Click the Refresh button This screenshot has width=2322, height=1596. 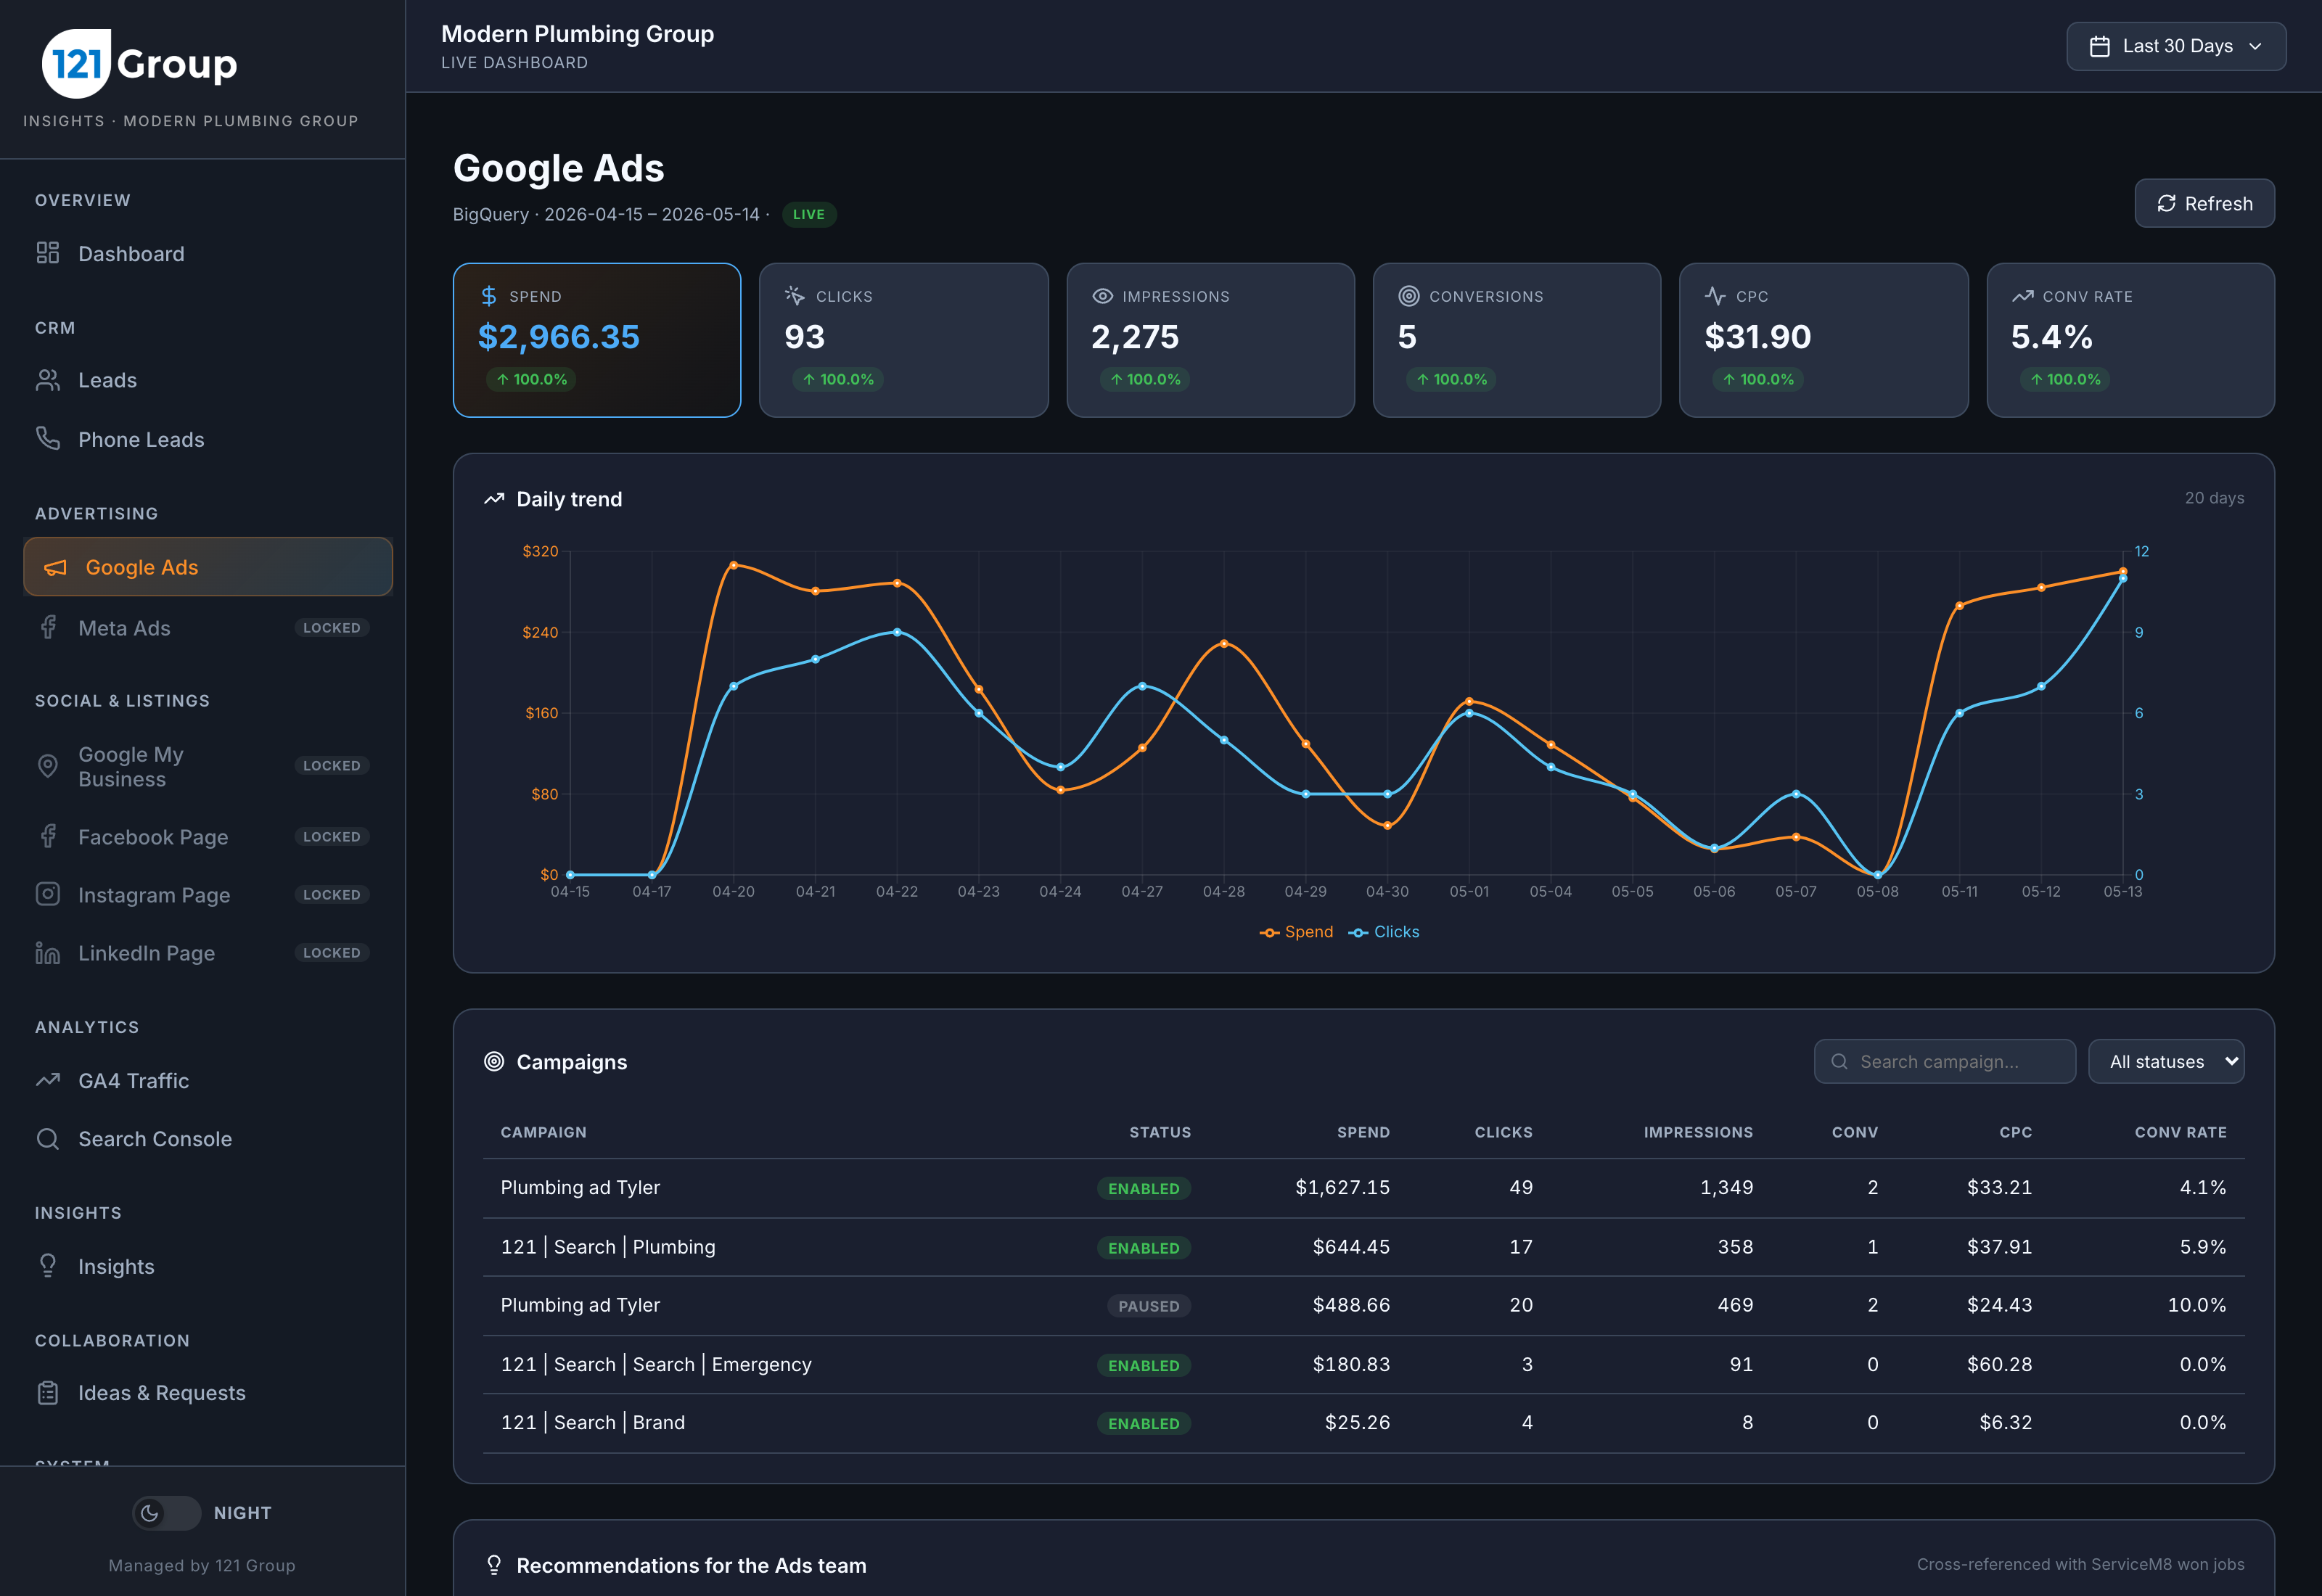pyautogui.click(x=2204, y=203)
